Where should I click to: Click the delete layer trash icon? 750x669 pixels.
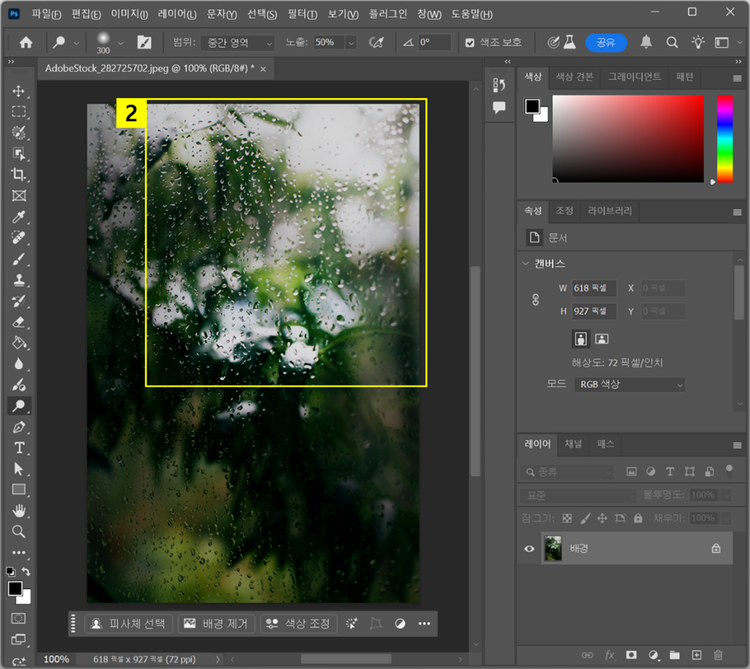pyautogui.click(x=719, y=655)
